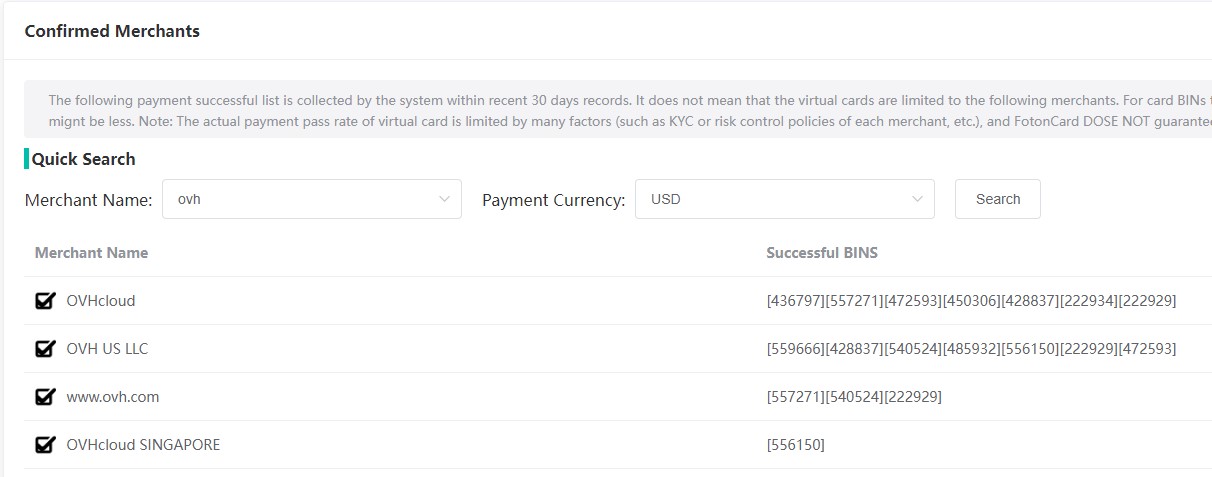The height and width of the screenshot is (477, 1212).
Task: Click the Successful BINS column header
Action: [822, 253]
